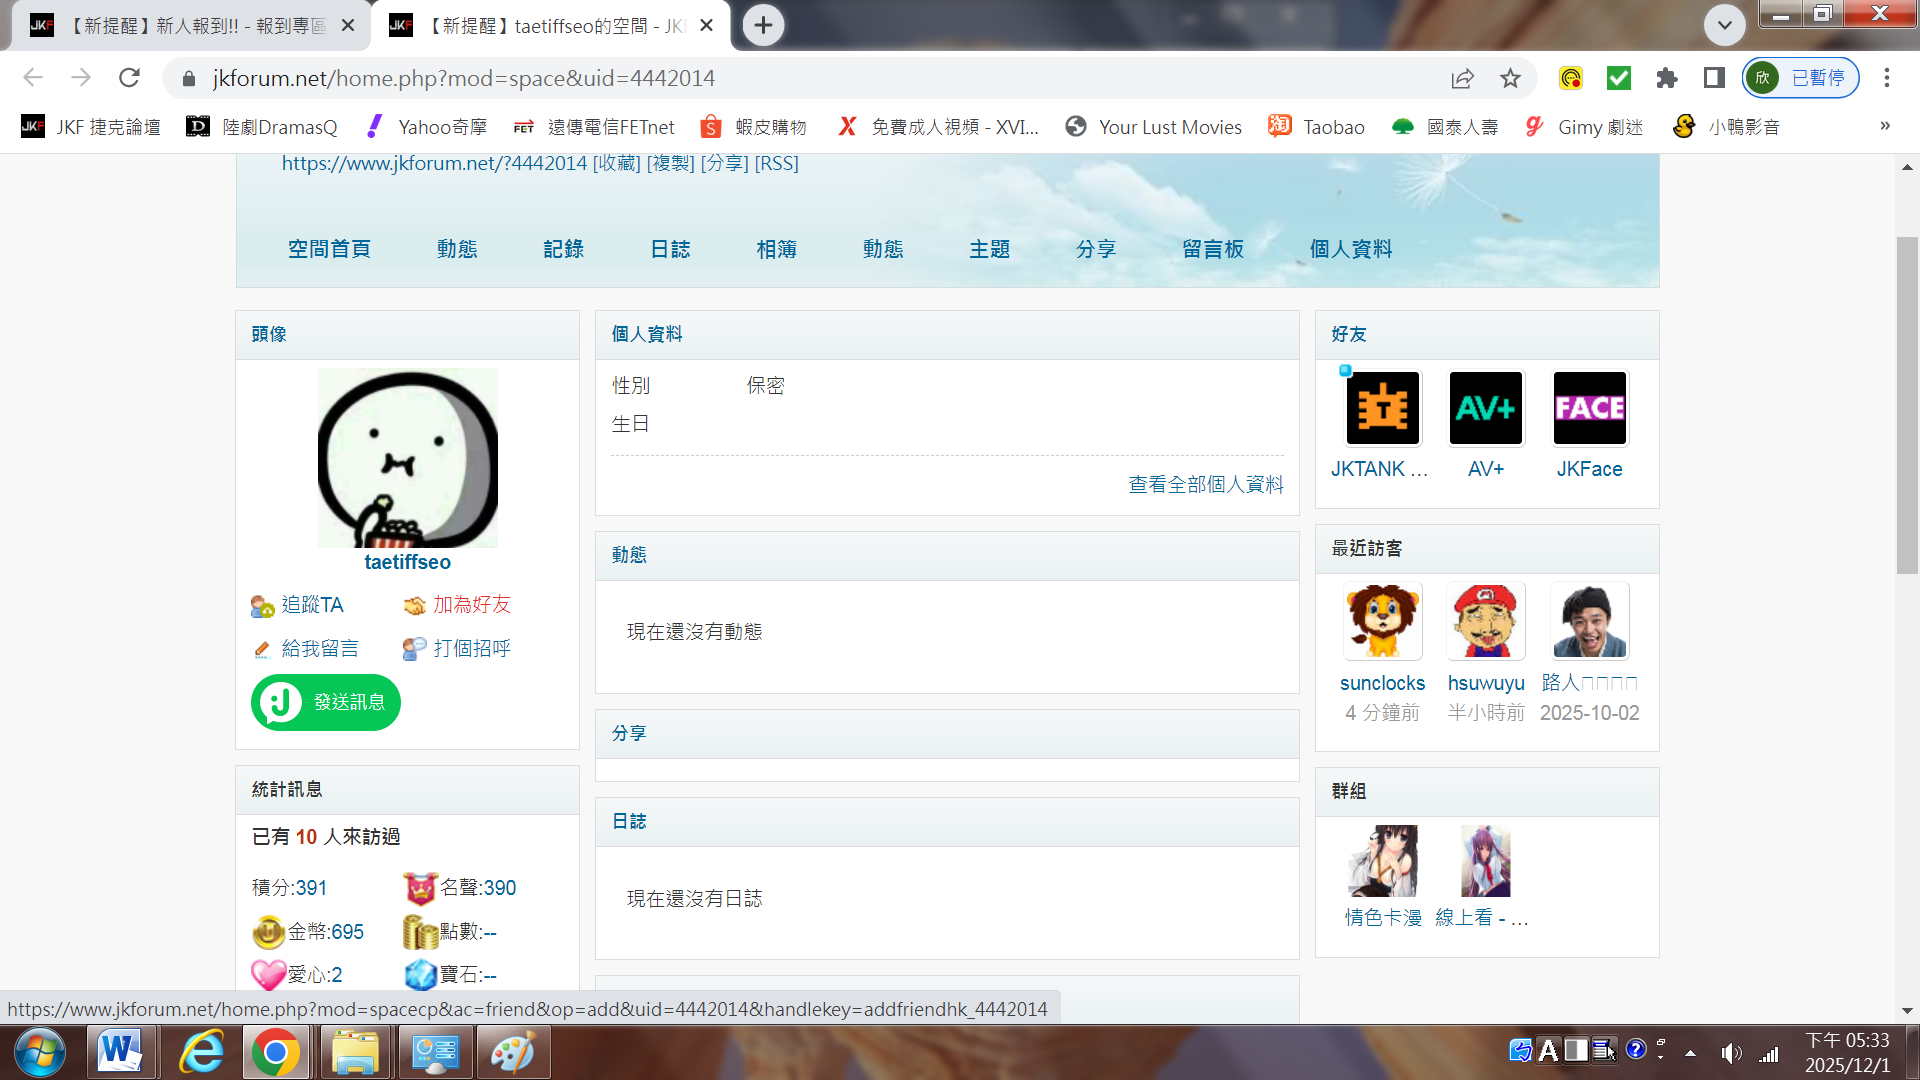Click the share page icon in address bar
Image resolution: width=1920 pixels, height=1080 pixels.
click(x=1463, y=78)
